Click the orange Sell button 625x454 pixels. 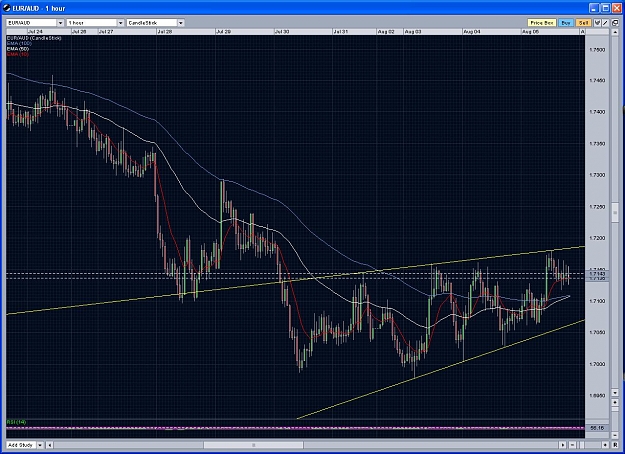tap(584, 23)
